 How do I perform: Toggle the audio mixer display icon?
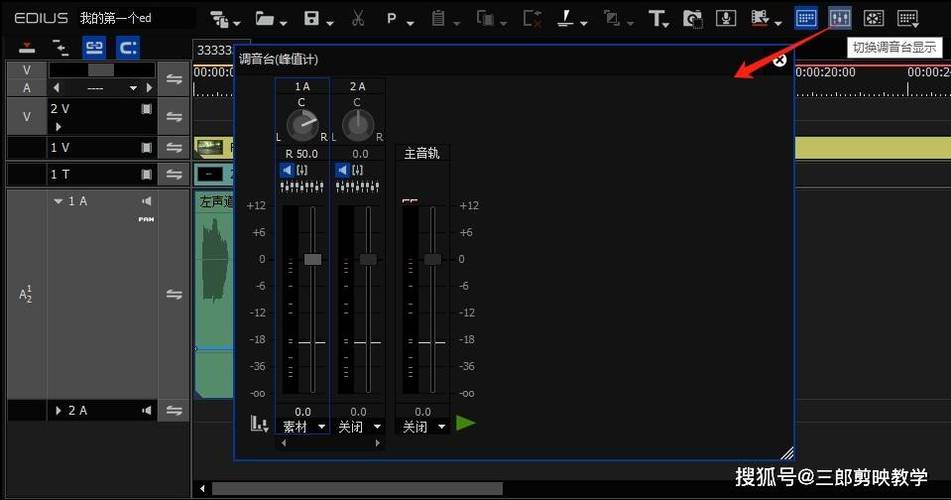[x=840, y=18]
